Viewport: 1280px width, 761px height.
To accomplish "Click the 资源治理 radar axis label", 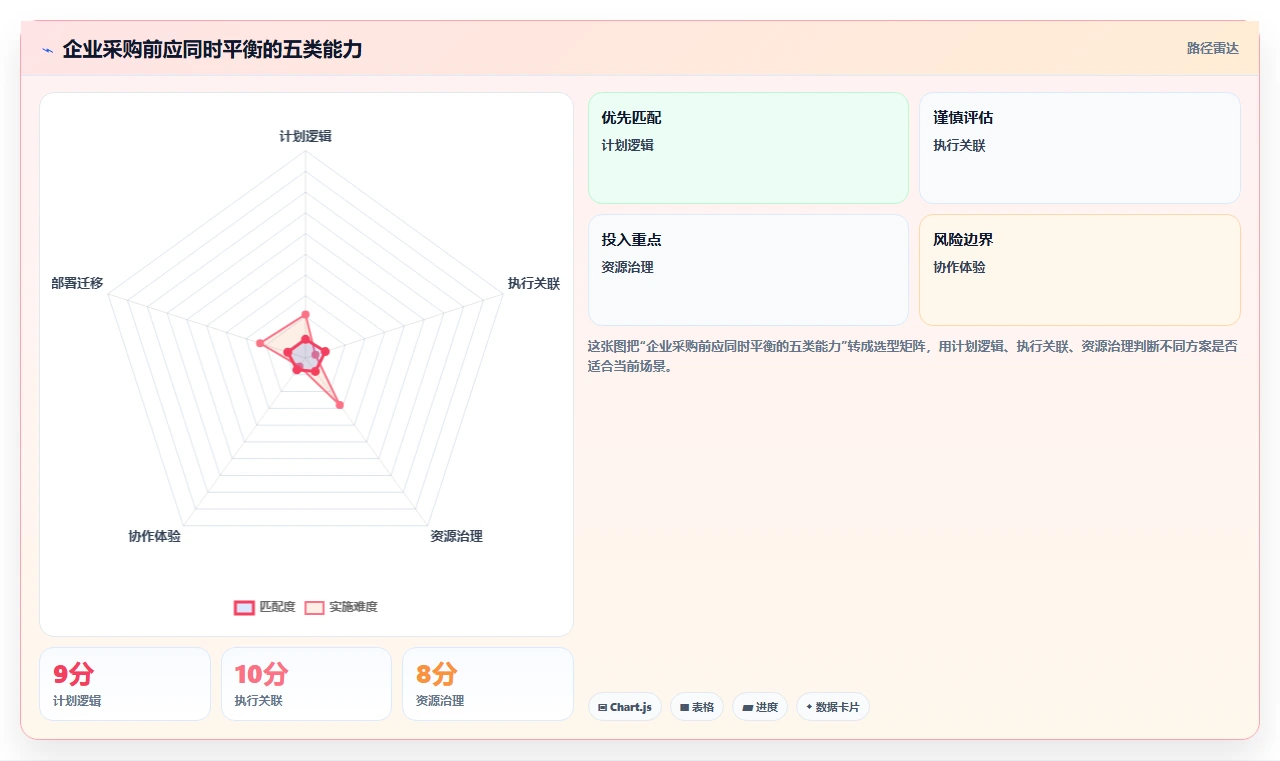I will tap(456, 537).
